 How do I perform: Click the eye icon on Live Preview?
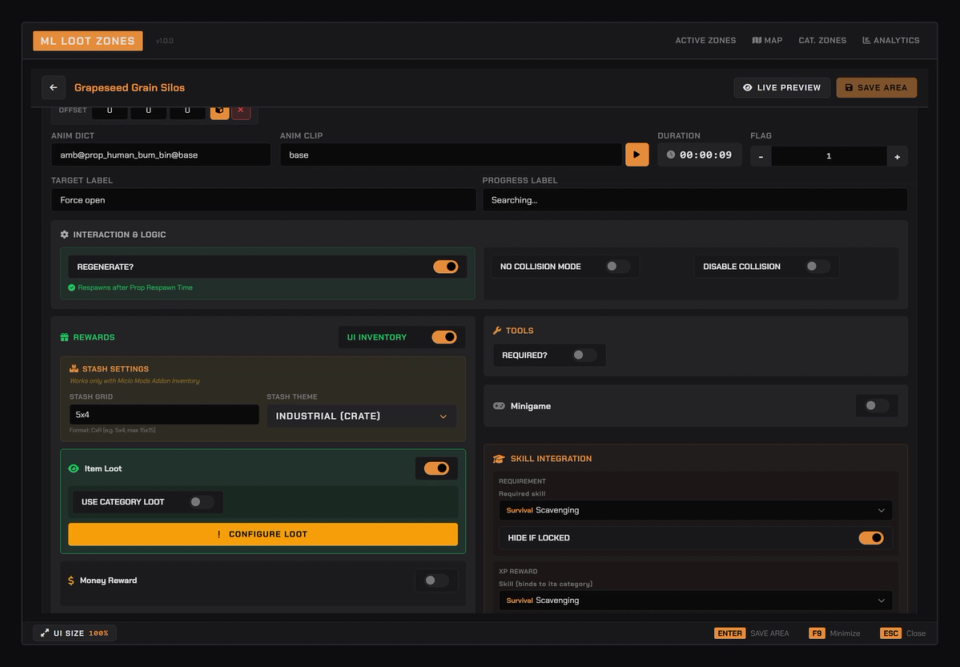point(748,88)
